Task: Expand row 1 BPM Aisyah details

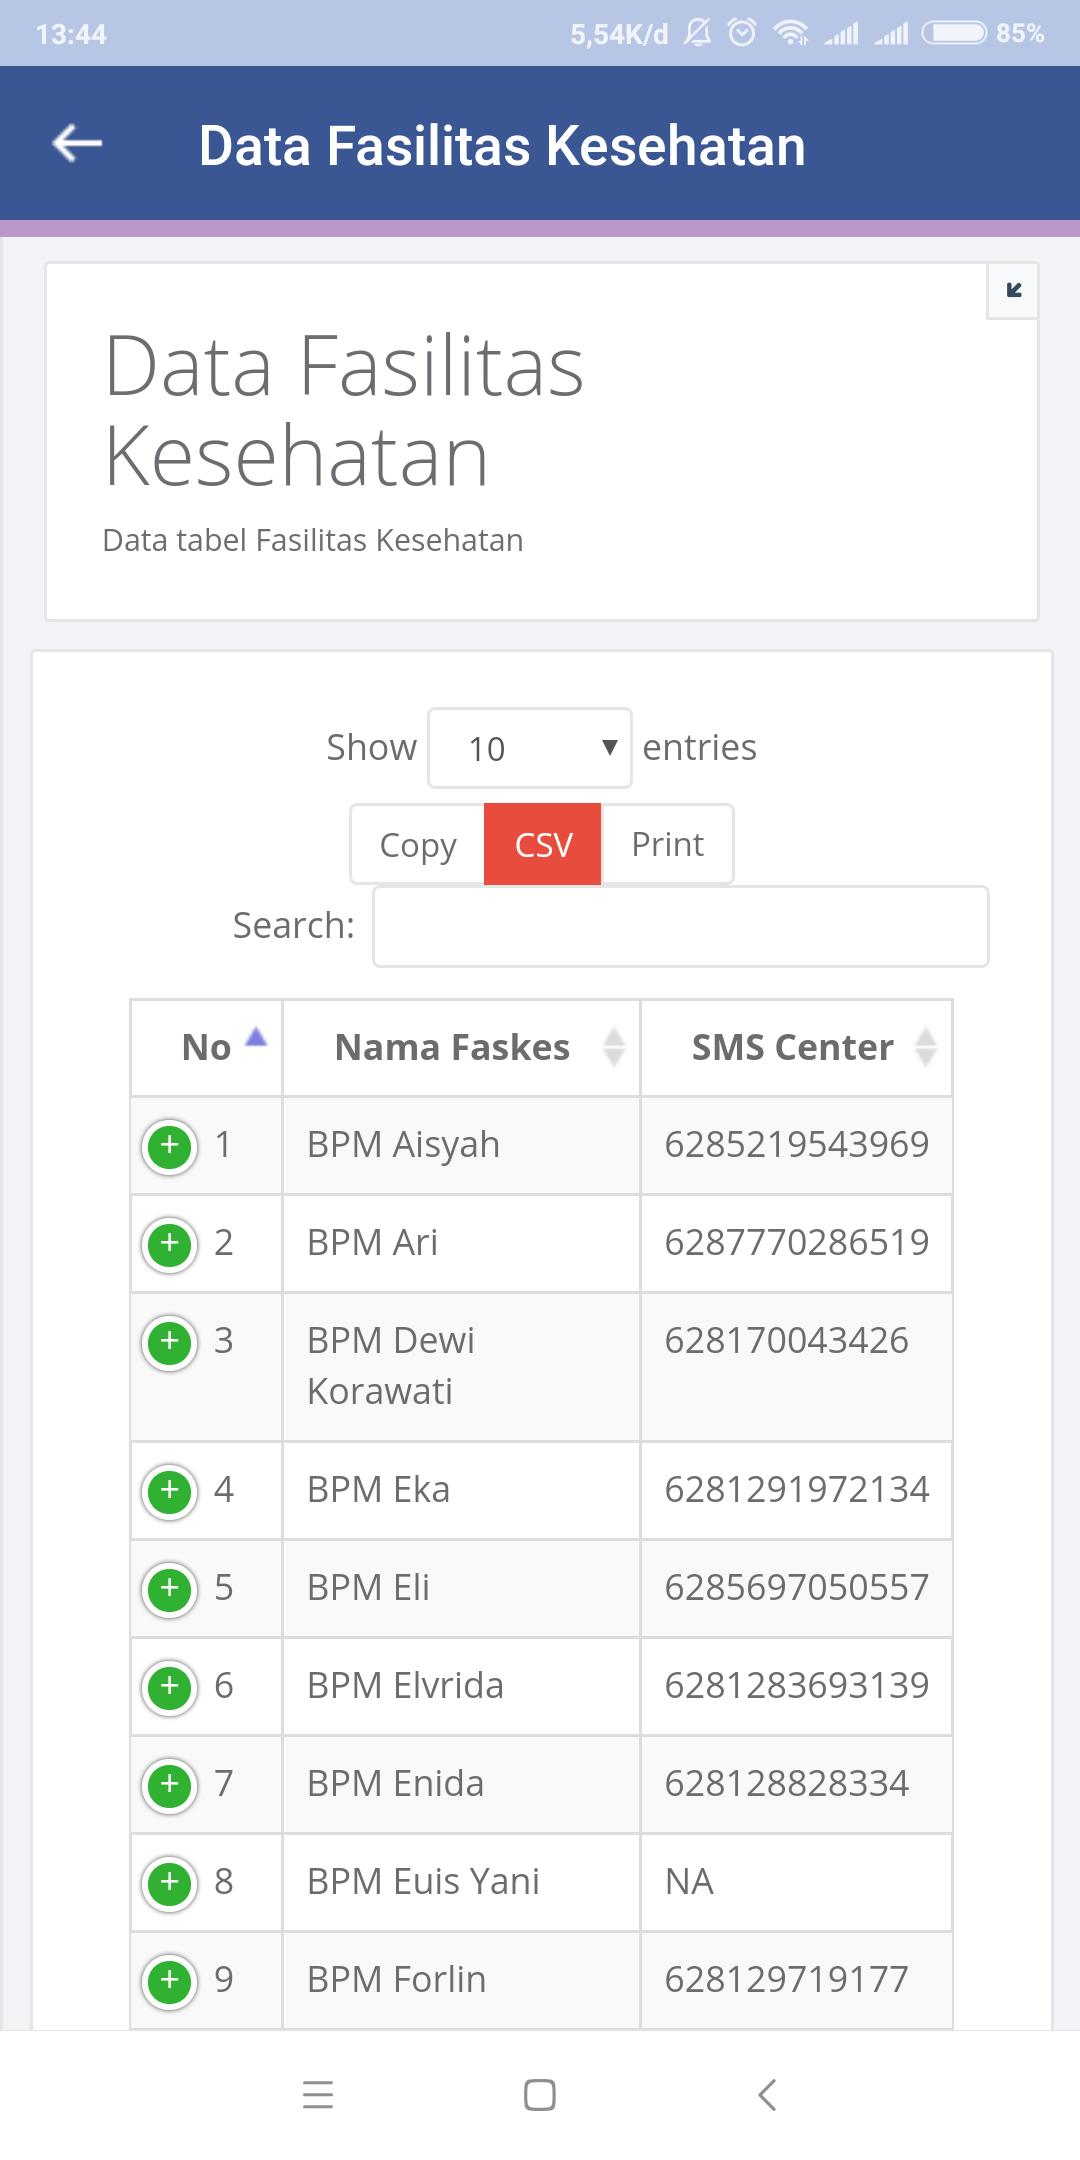Action: tap(169, 1146)
